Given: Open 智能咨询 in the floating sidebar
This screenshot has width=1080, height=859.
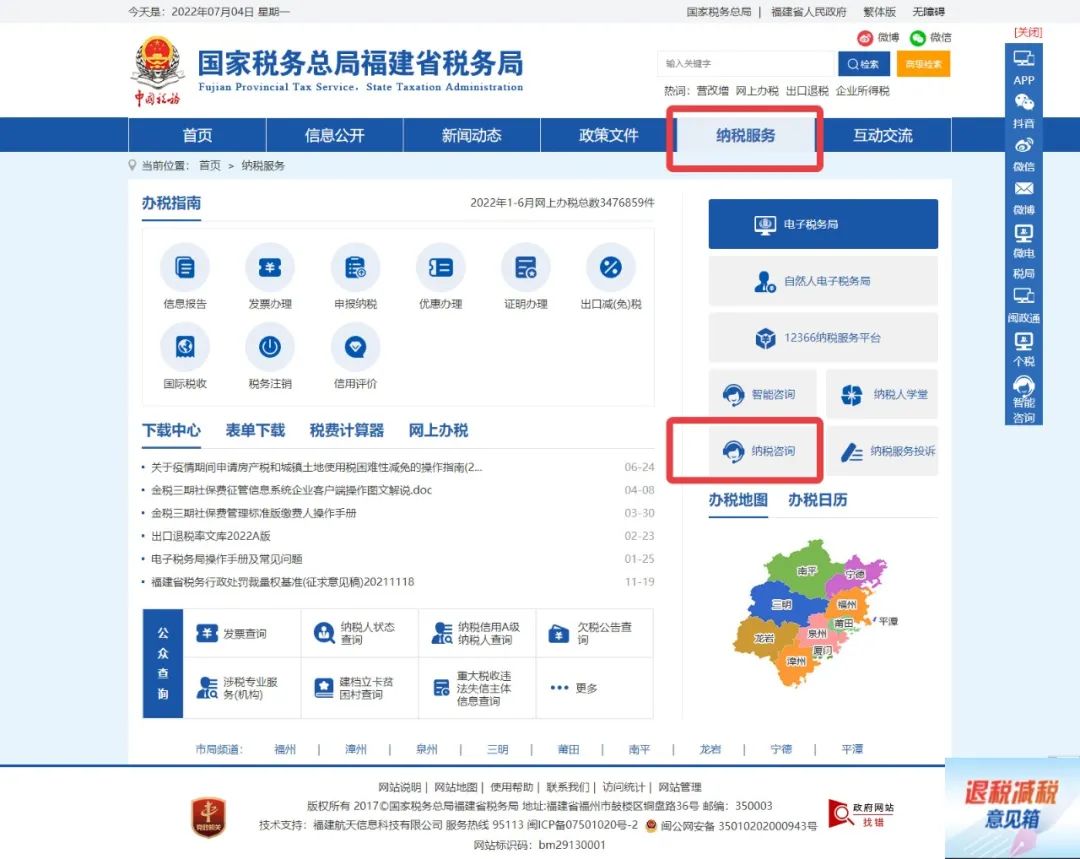Looking at the screenshot, I should pos(1024,400).
